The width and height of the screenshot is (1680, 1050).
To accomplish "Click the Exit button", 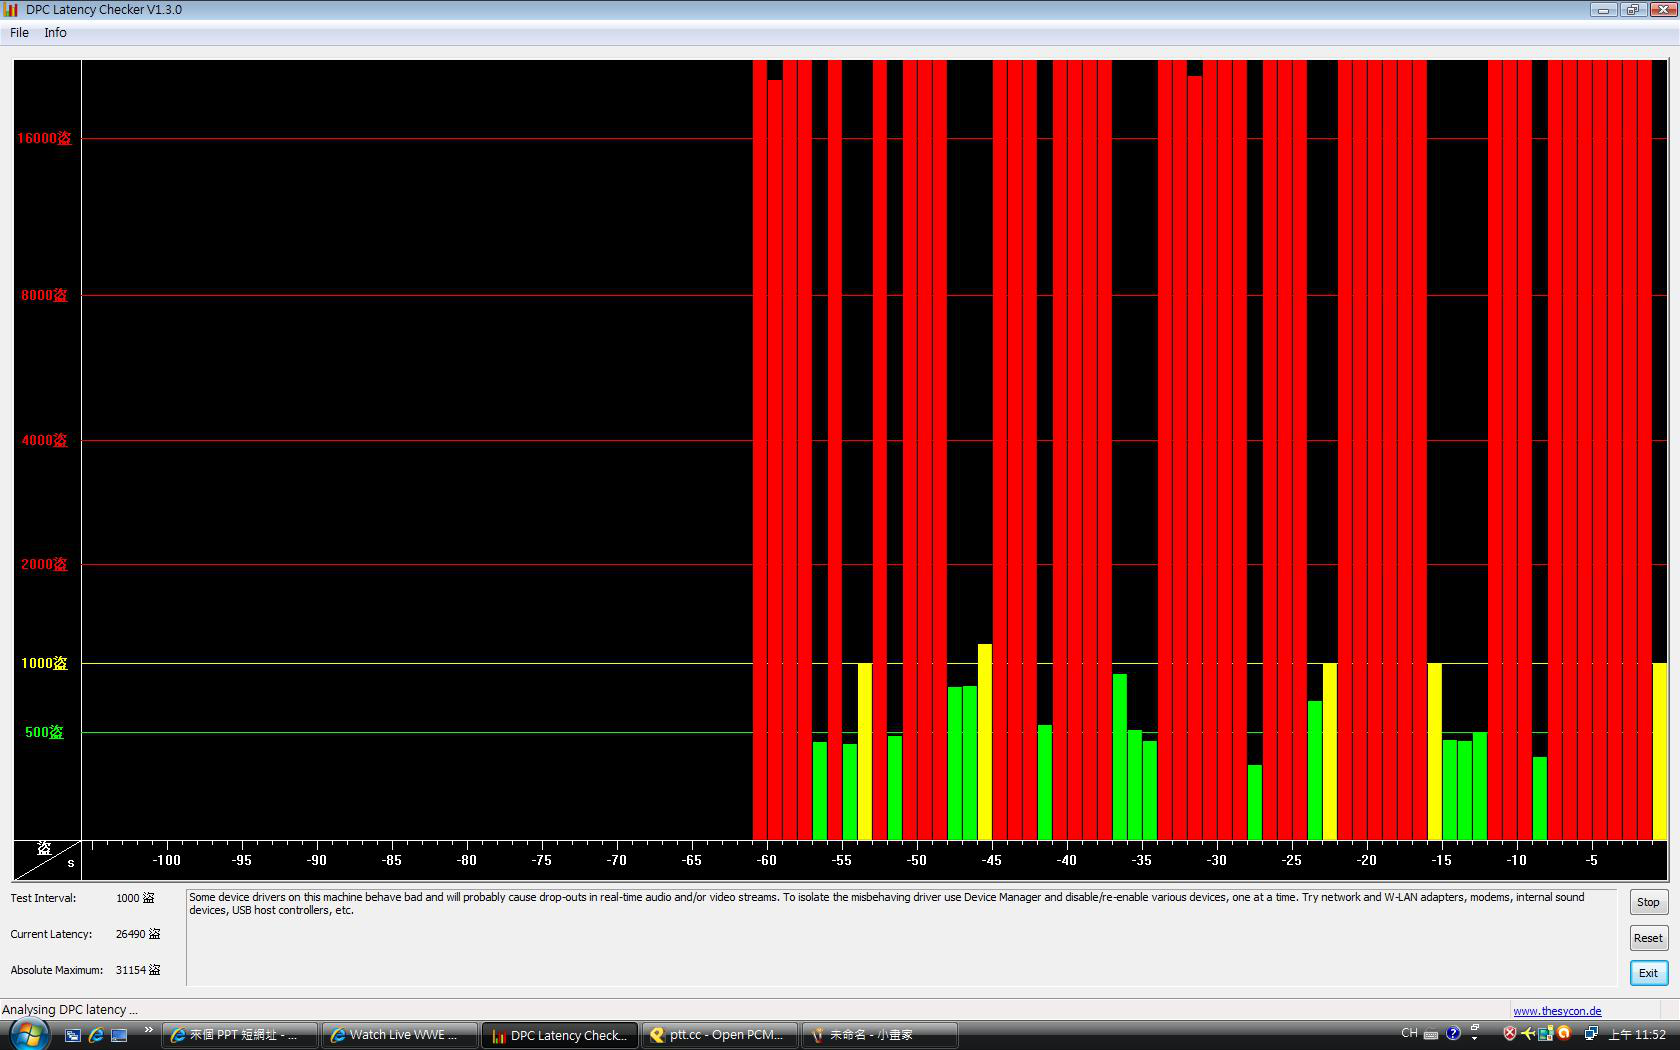I will (1648, 973).
